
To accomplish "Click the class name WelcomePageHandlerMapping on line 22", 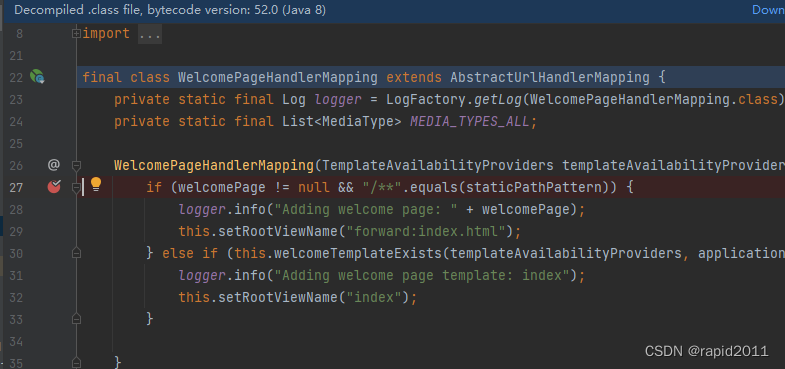I will pyautogui.click(x=278, y=78).
